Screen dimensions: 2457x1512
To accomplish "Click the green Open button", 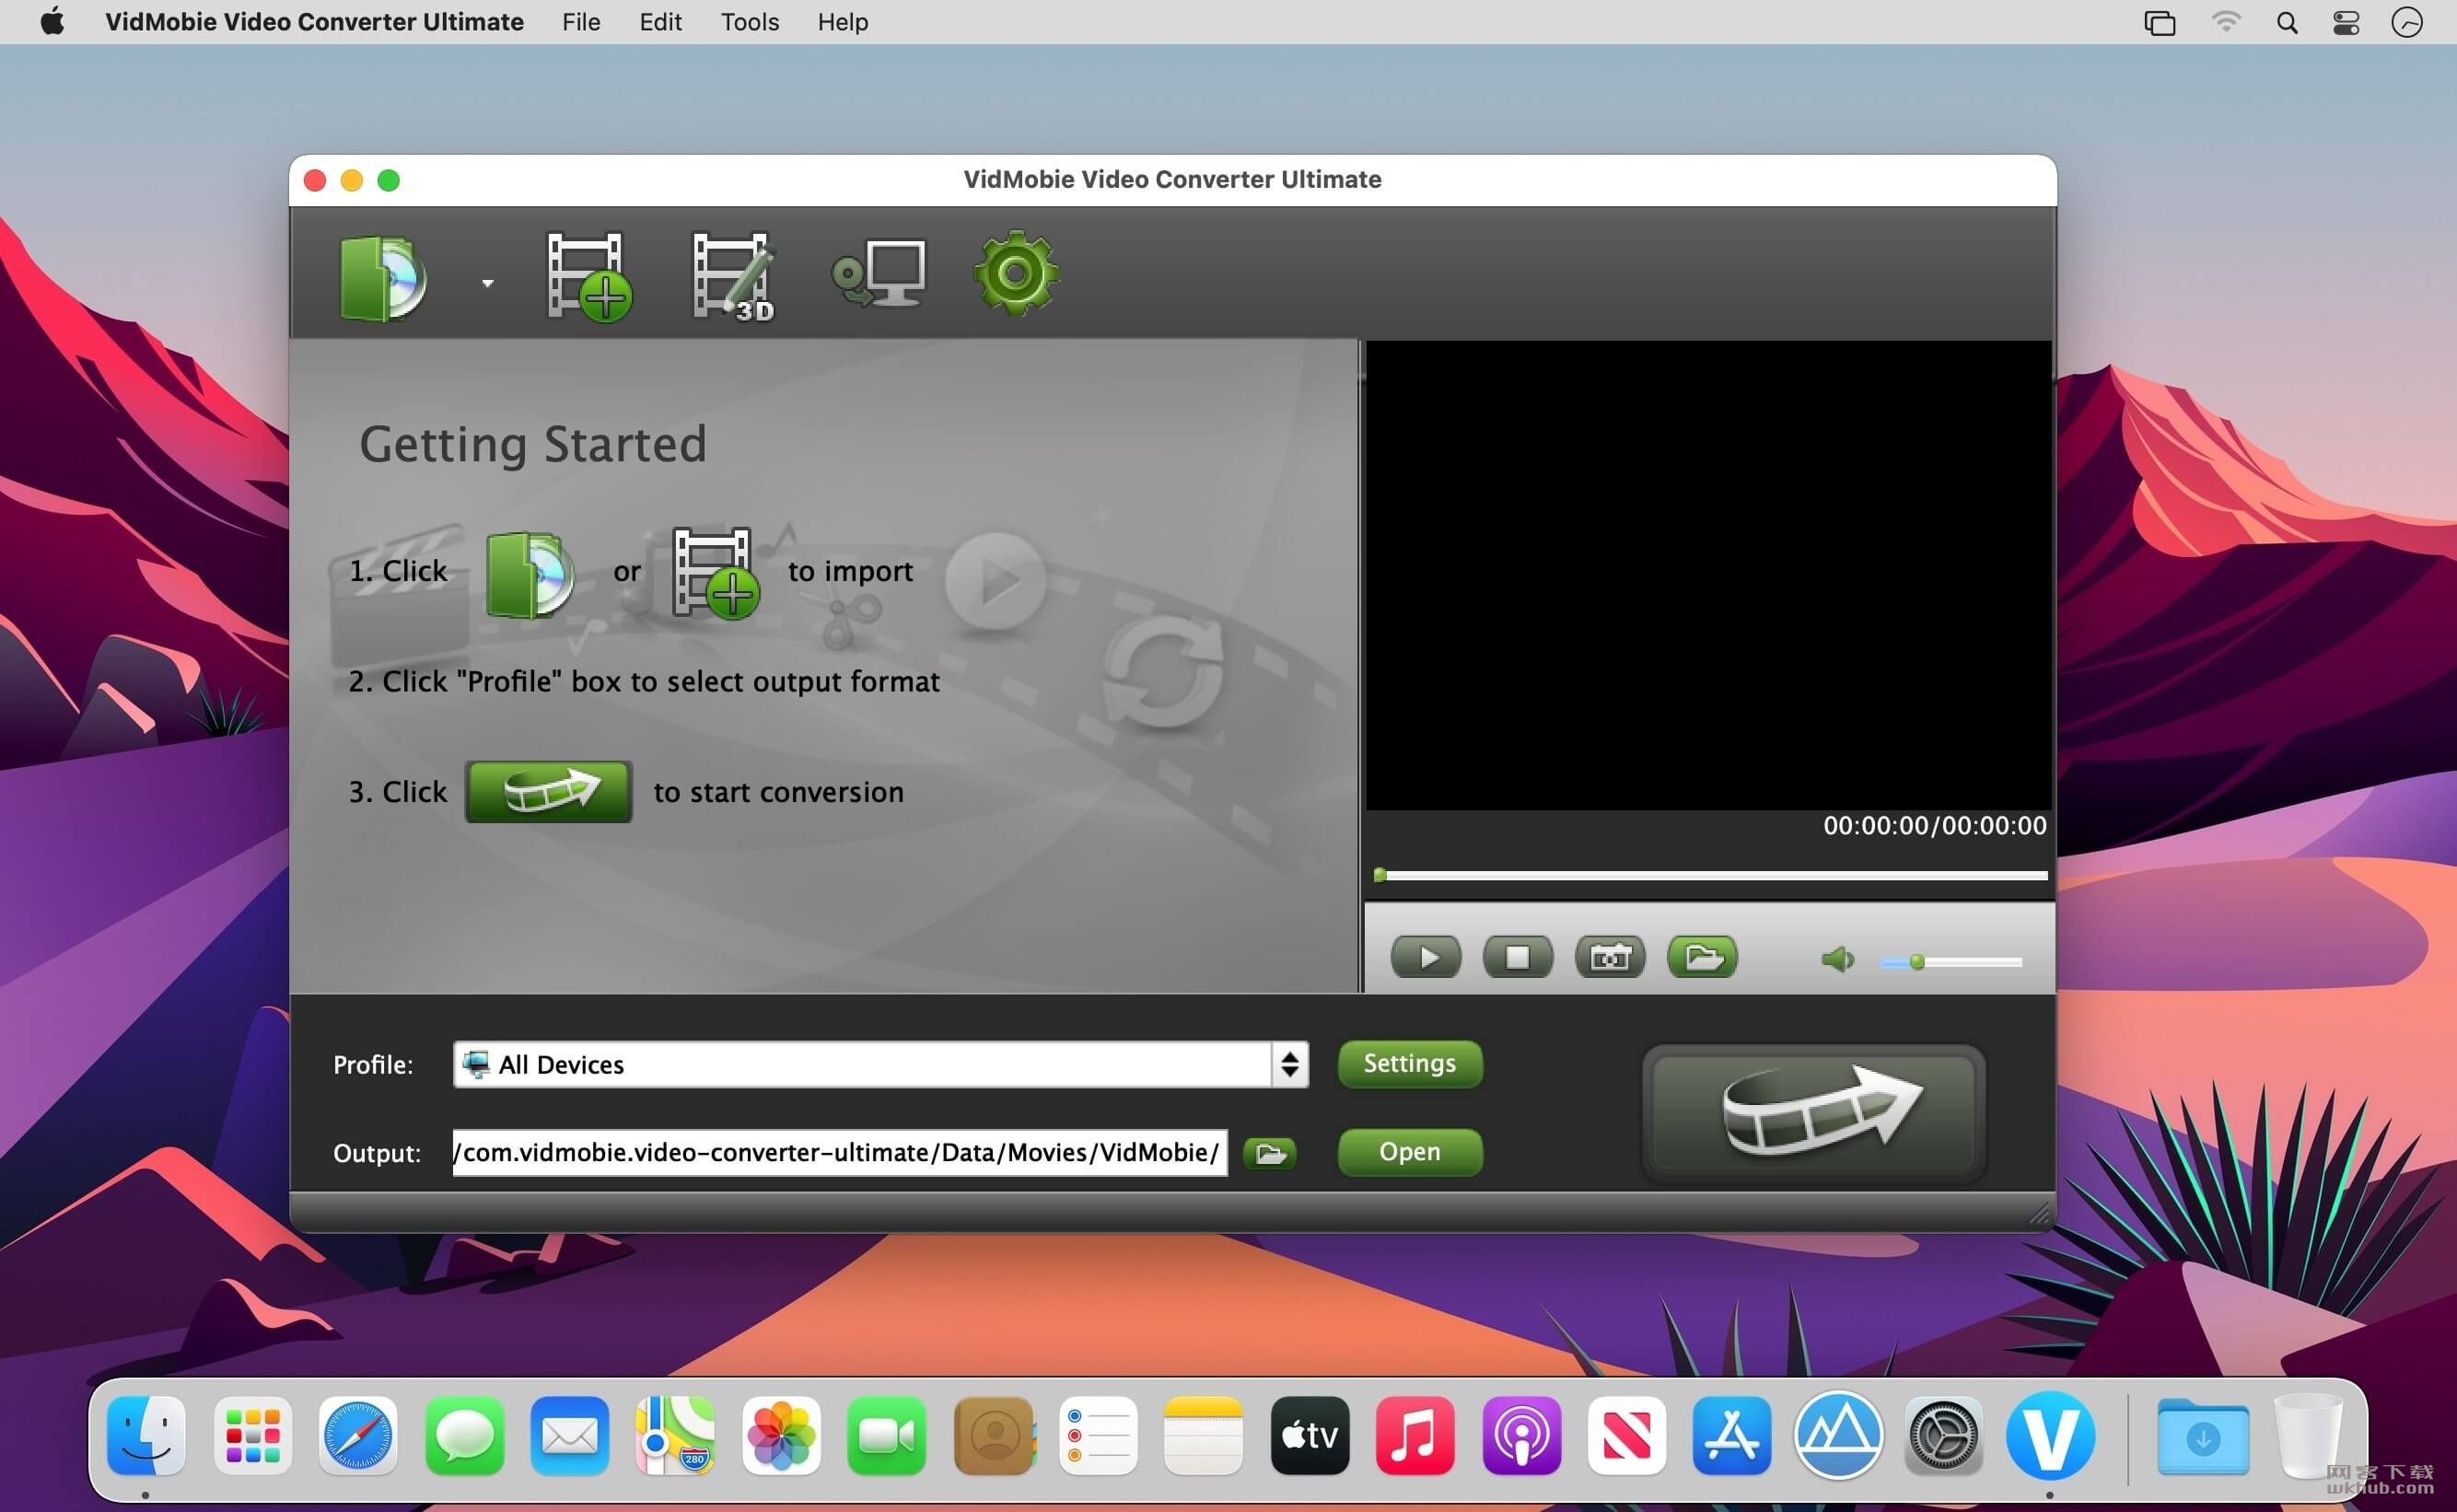I will 1410,1152.
